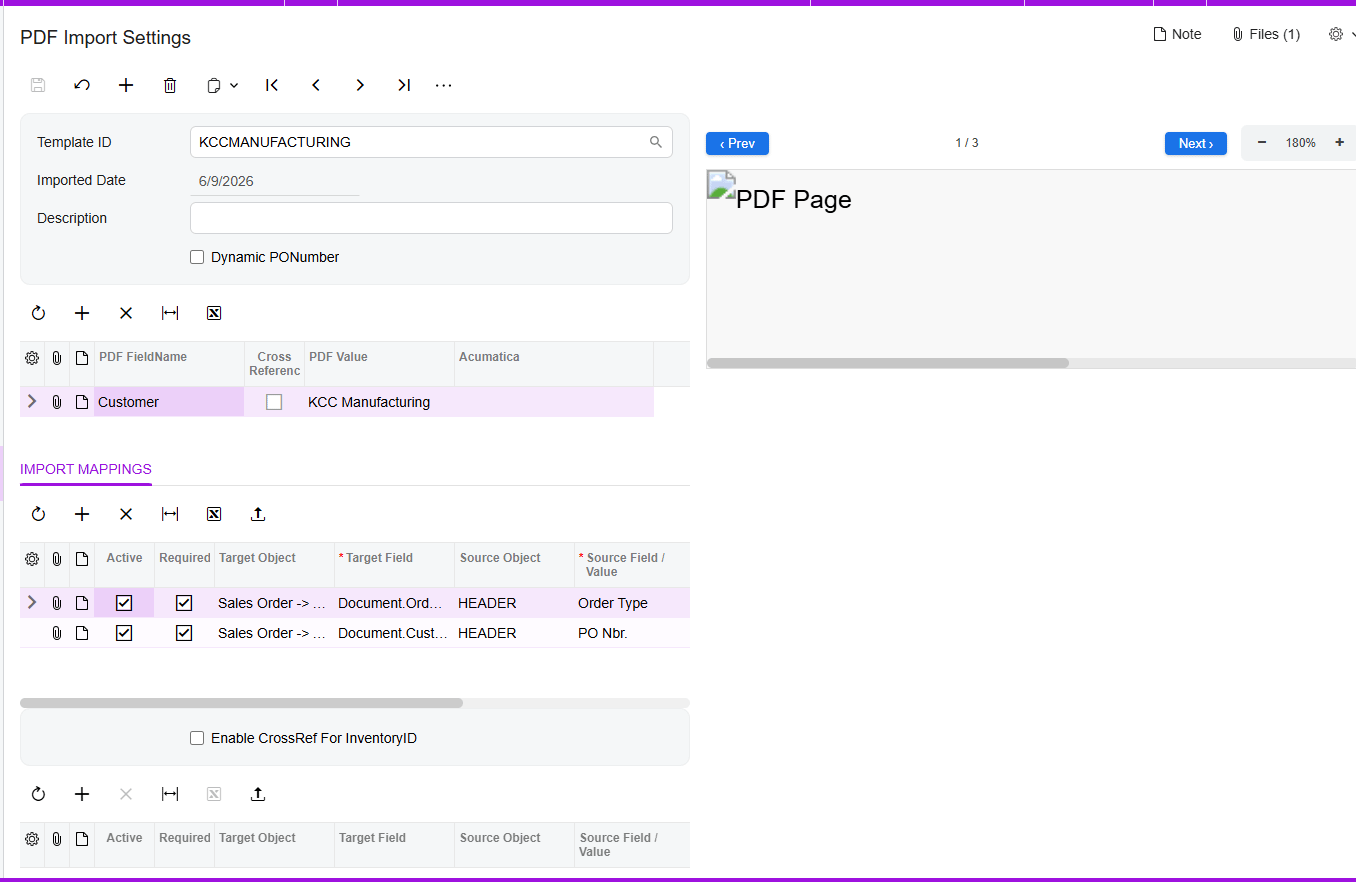Open column settings for the Import Mappings grid
This screenshot has width=1356, height=882.
pos(32,559)
